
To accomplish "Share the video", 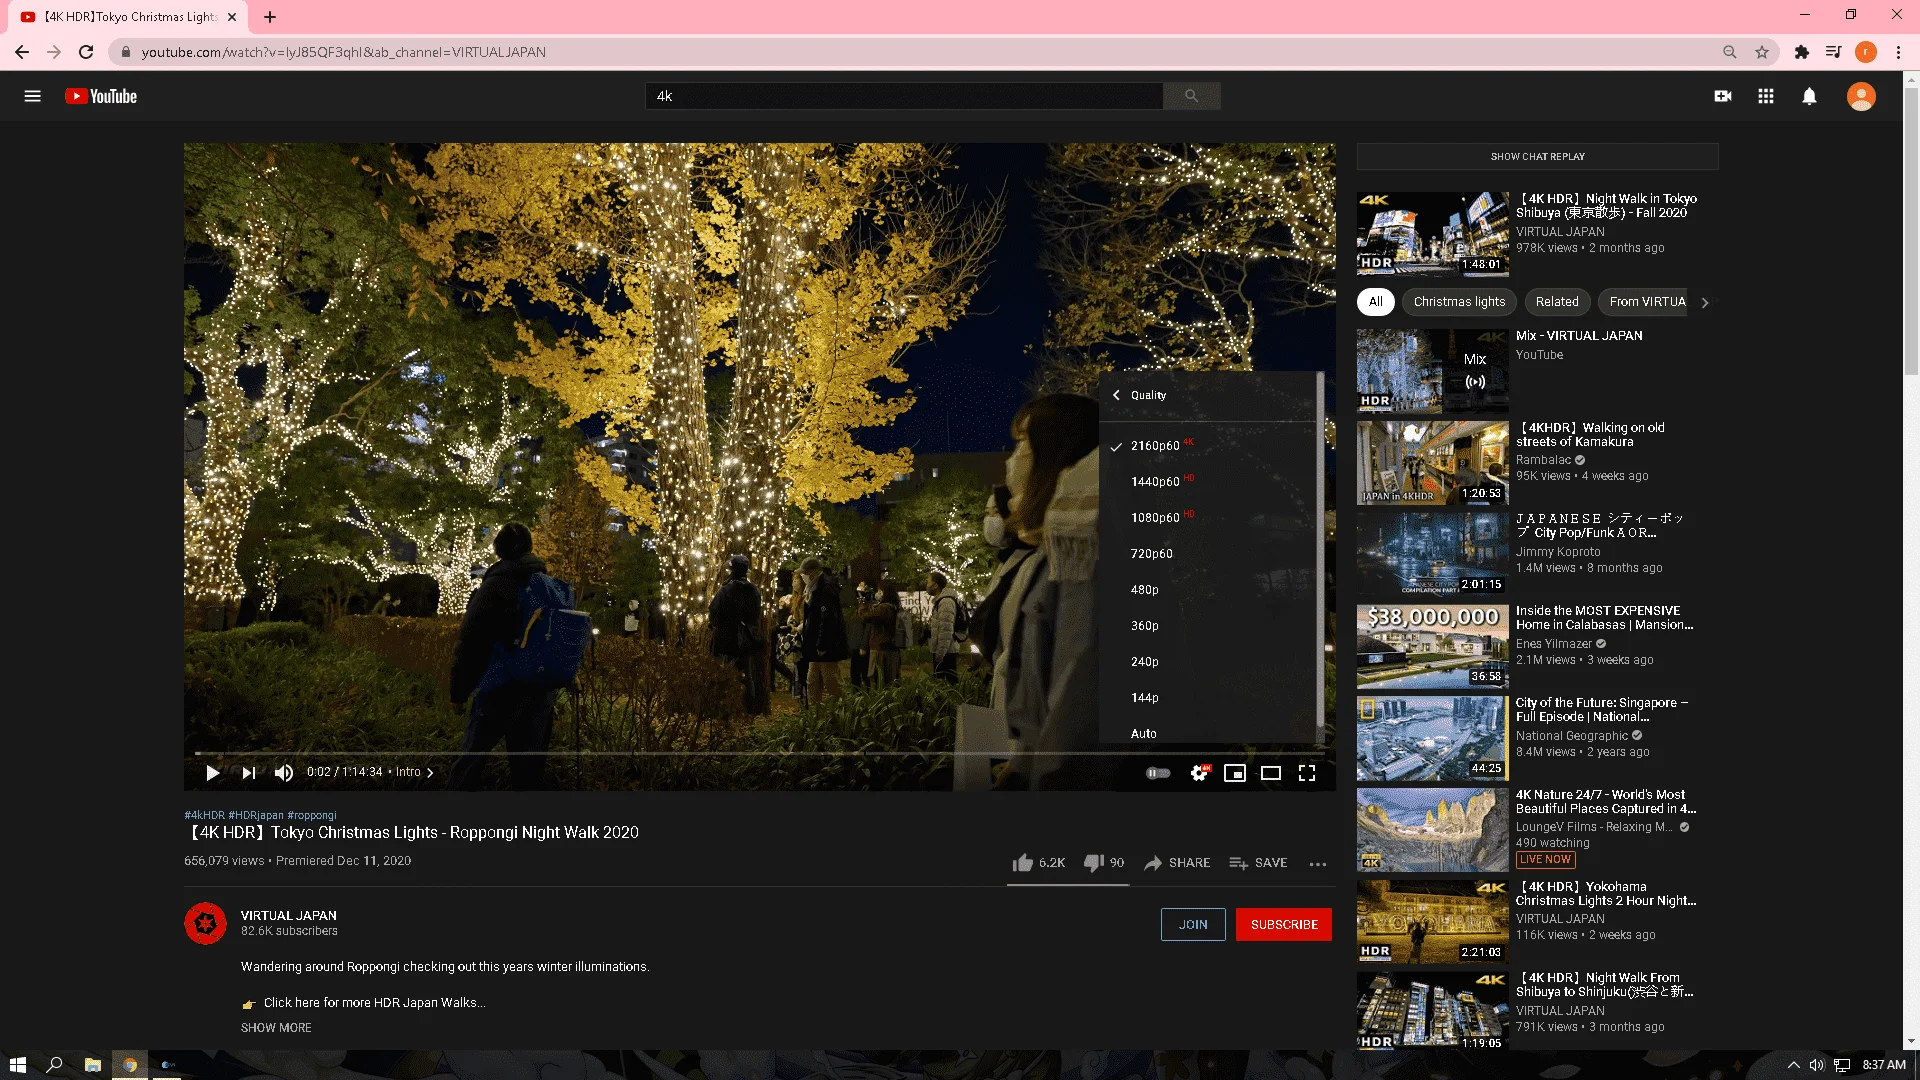I will 1177,863.
